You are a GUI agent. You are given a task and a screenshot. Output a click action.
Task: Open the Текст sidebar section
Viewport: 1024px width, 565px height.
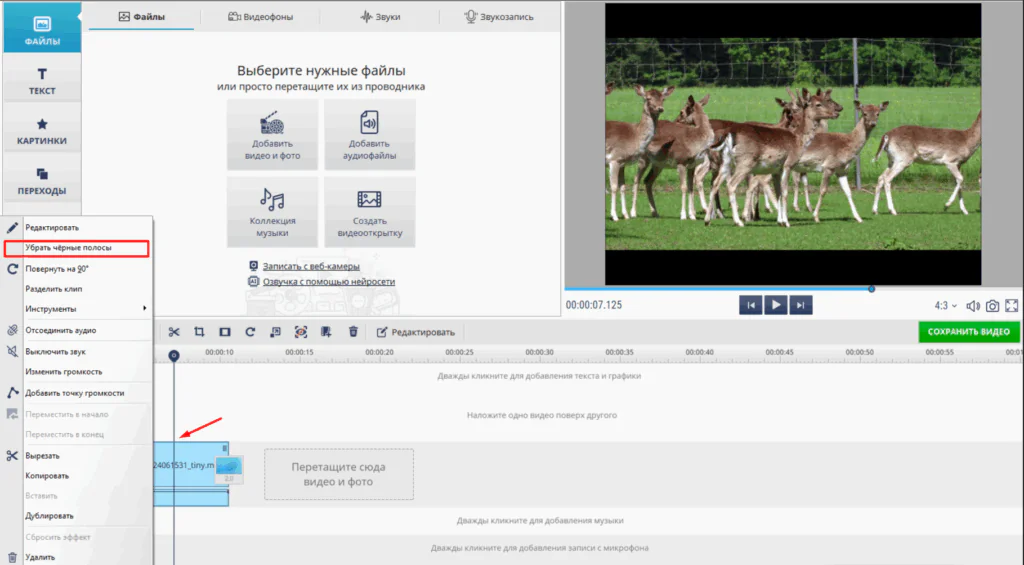42,81
